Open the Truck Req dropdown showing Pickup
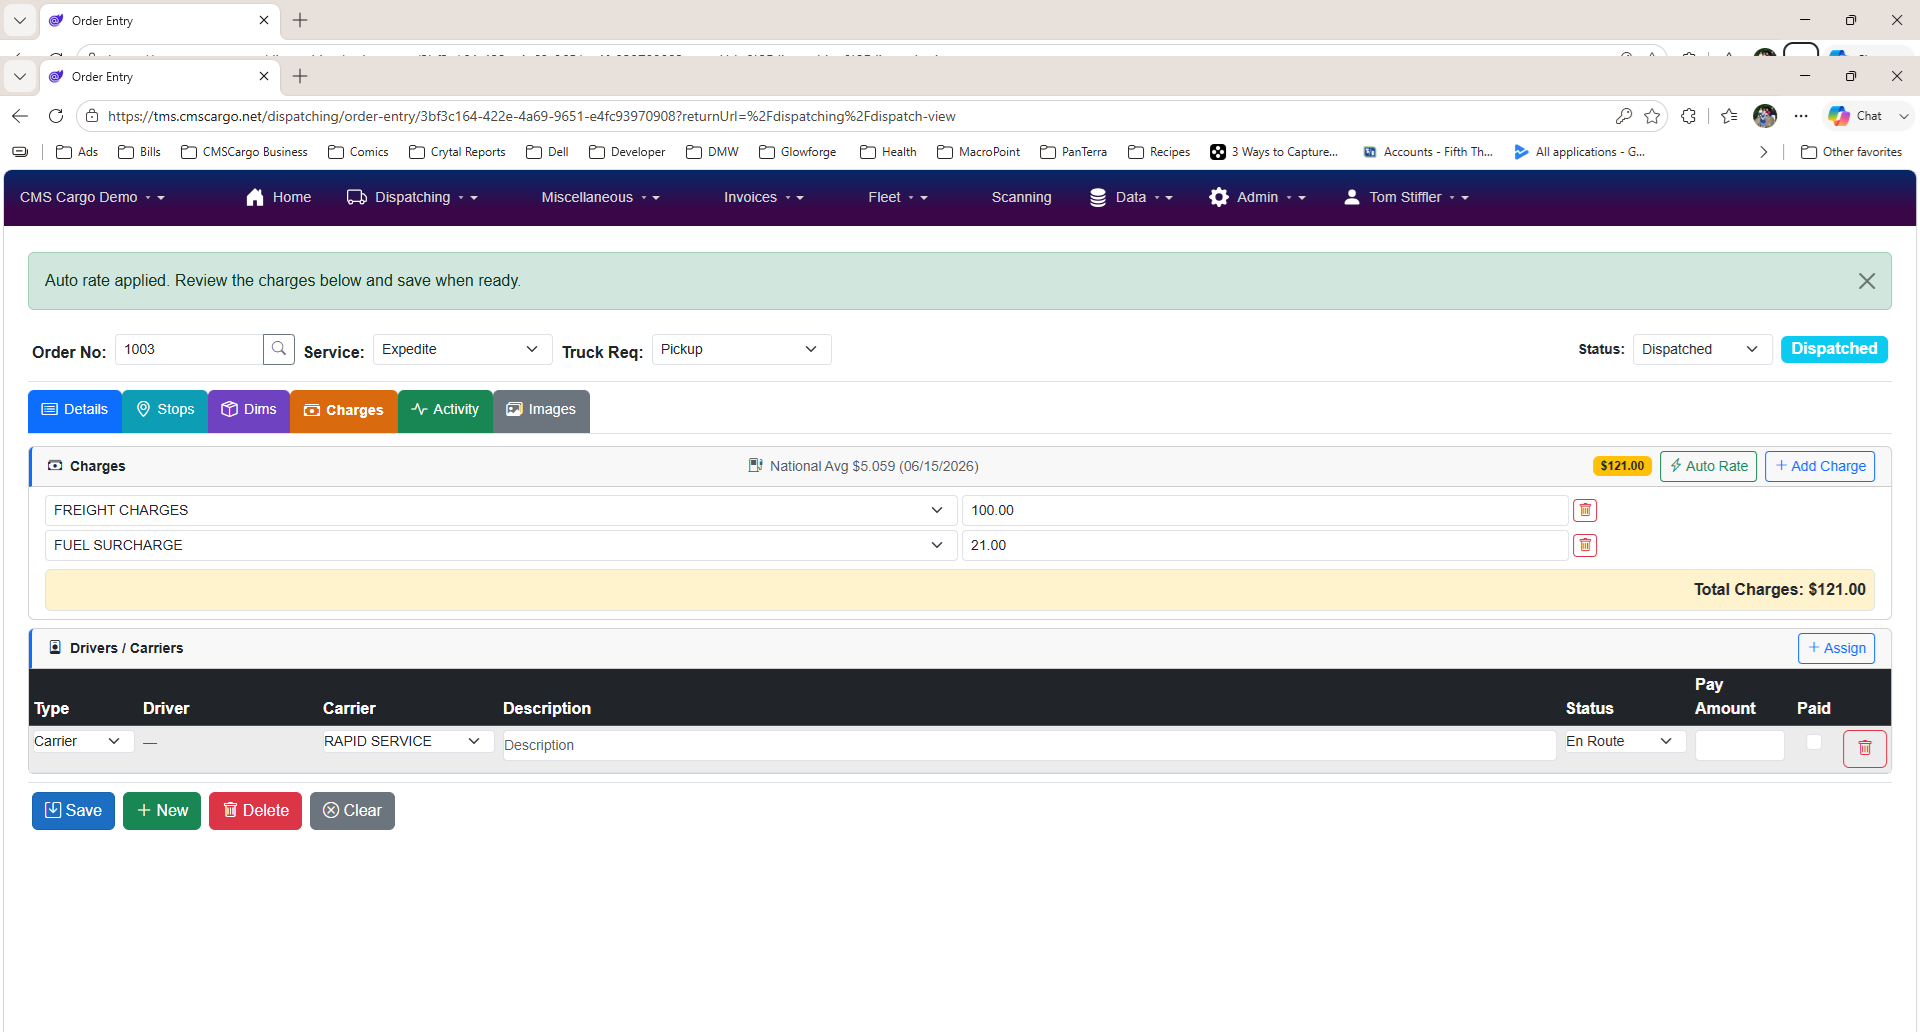The image size is (1920, 1032). 741,349
